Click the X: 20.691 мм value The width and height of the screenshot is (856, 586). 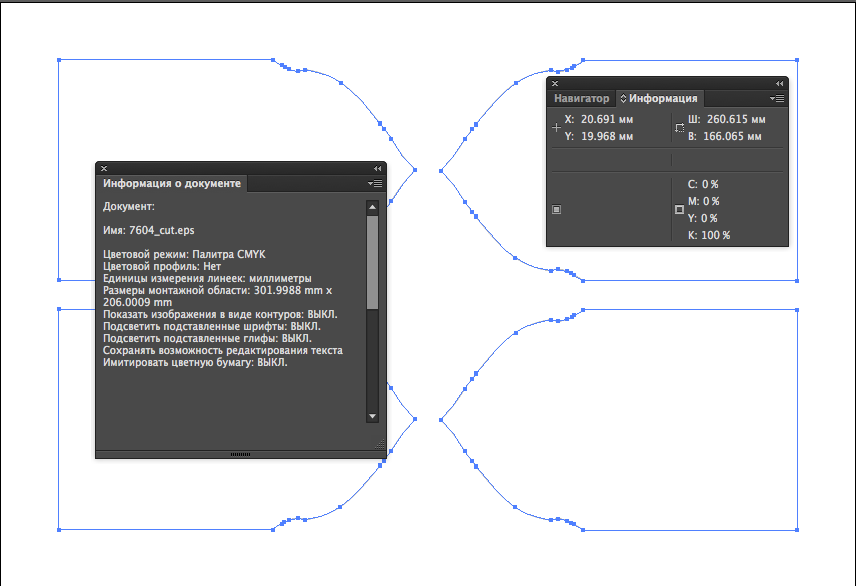point(598,119)
